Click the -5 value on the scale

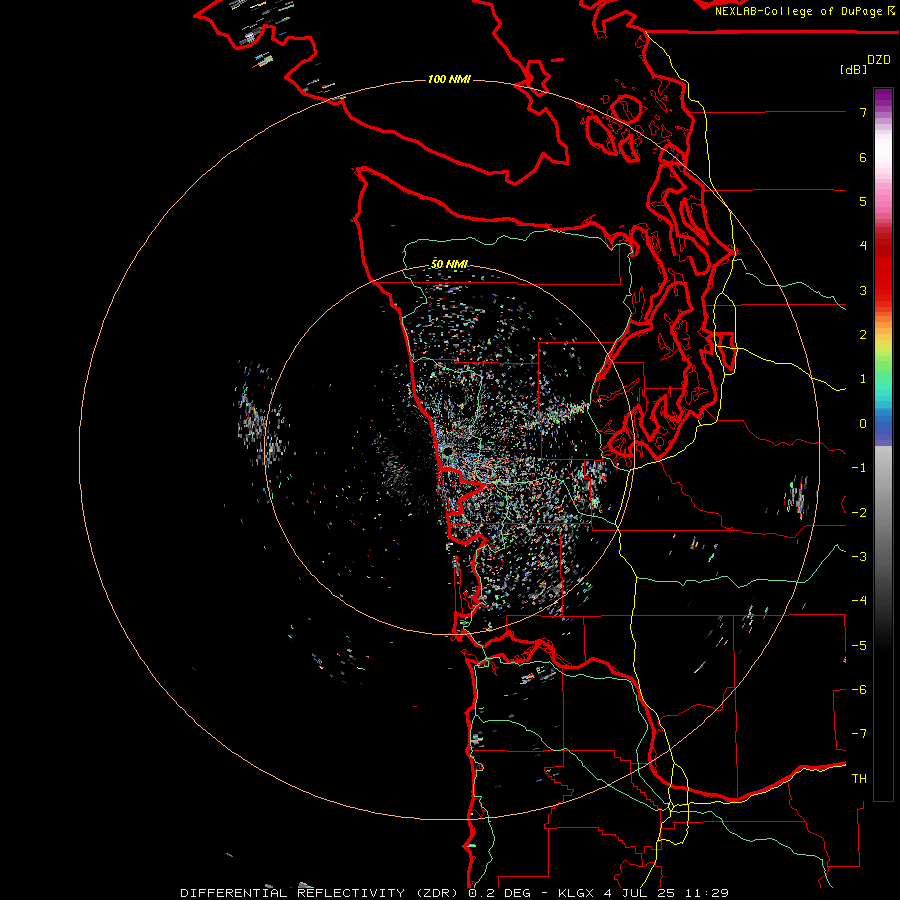[x=859, y=646]
